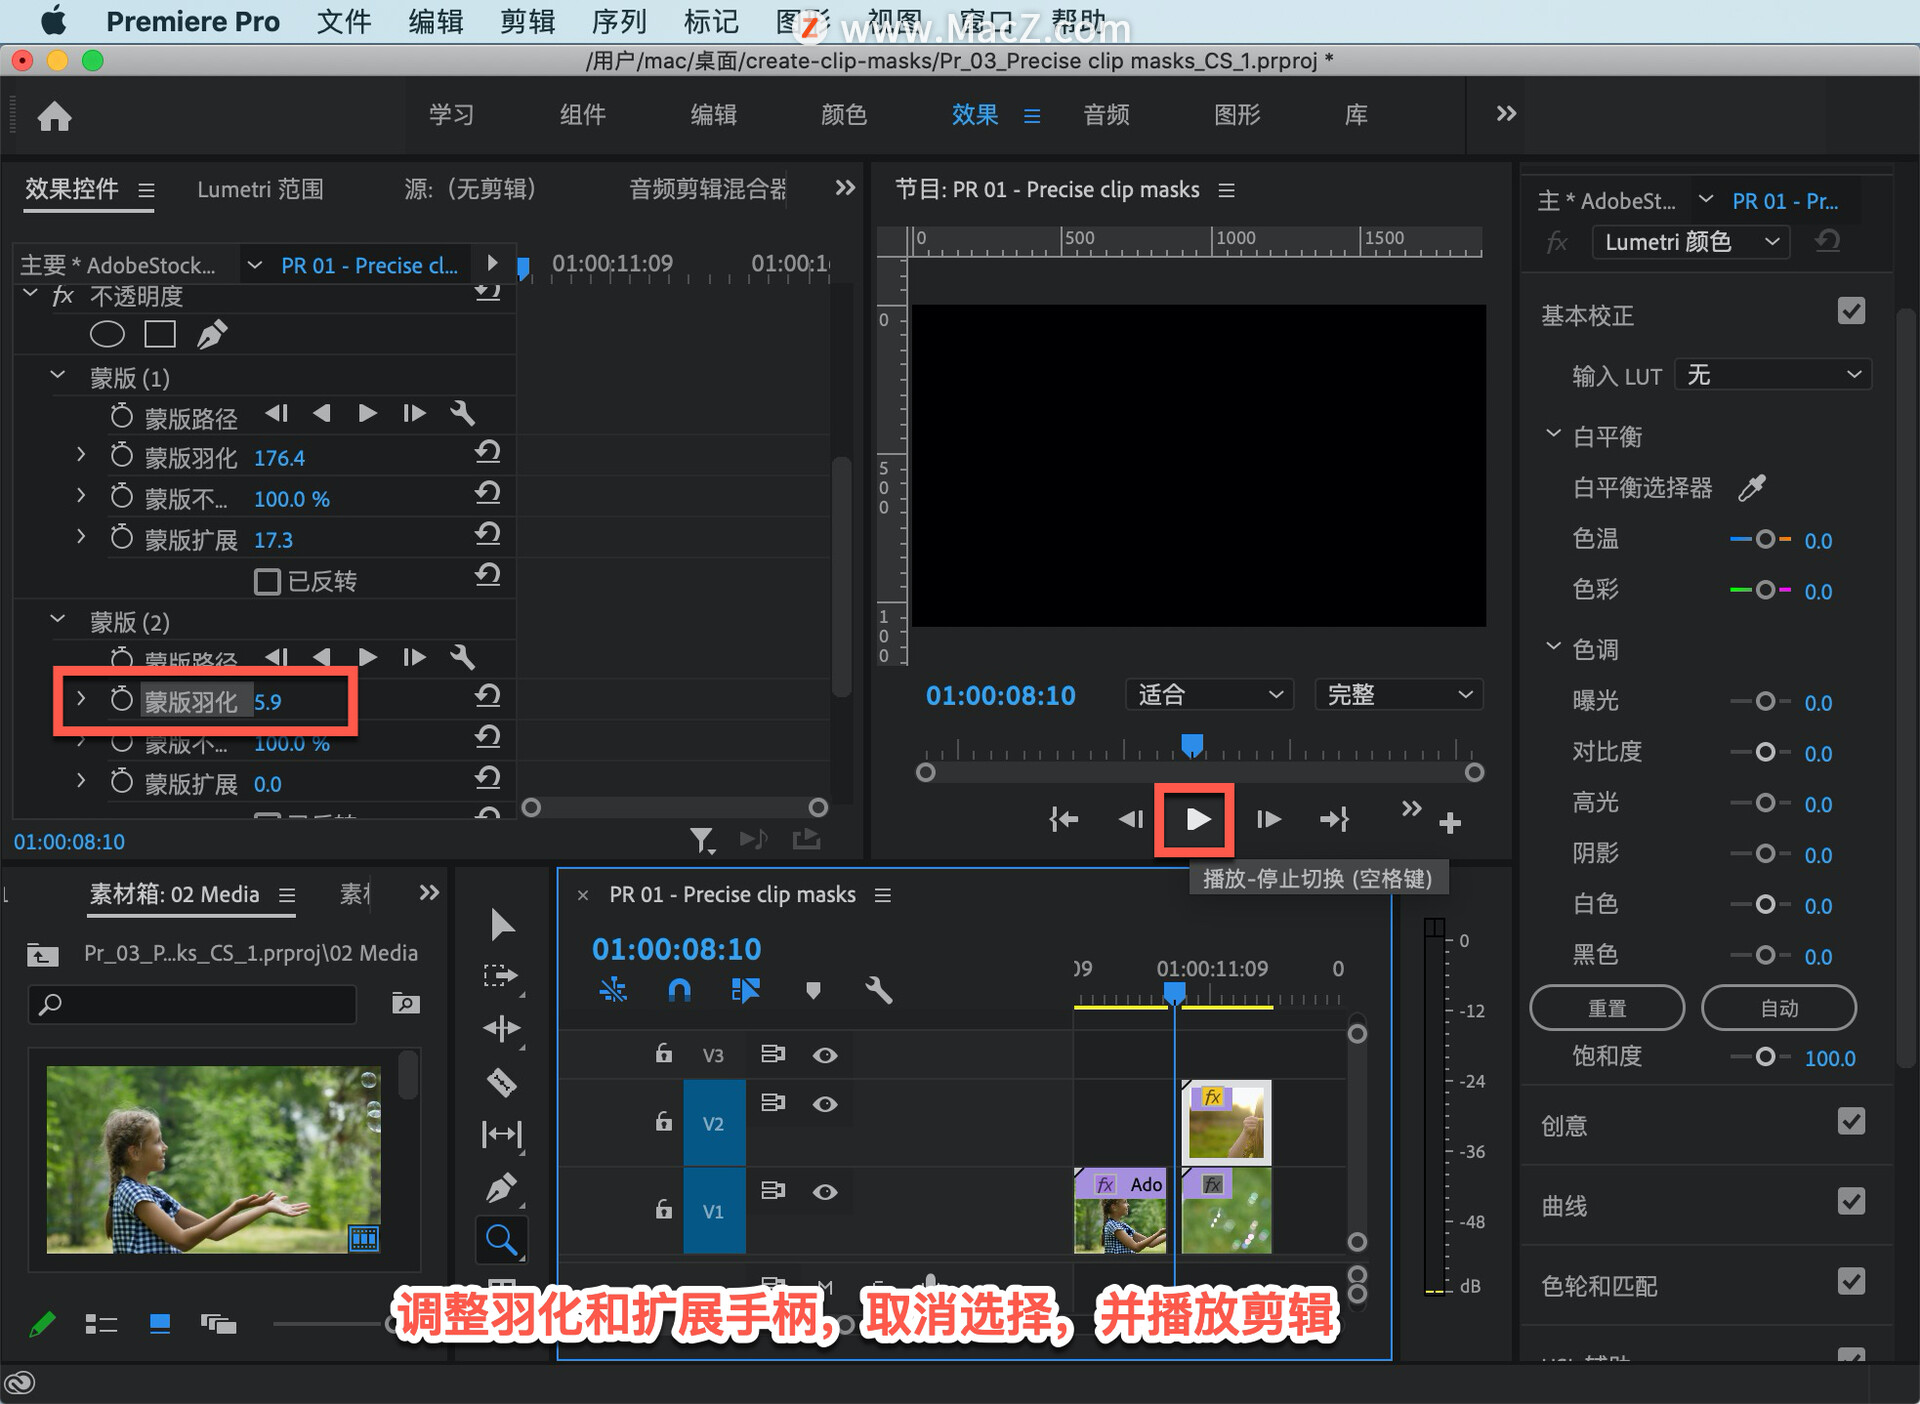Track 蒙版(1) mask forward
1920x1404 pixels.
coord(367,413)
